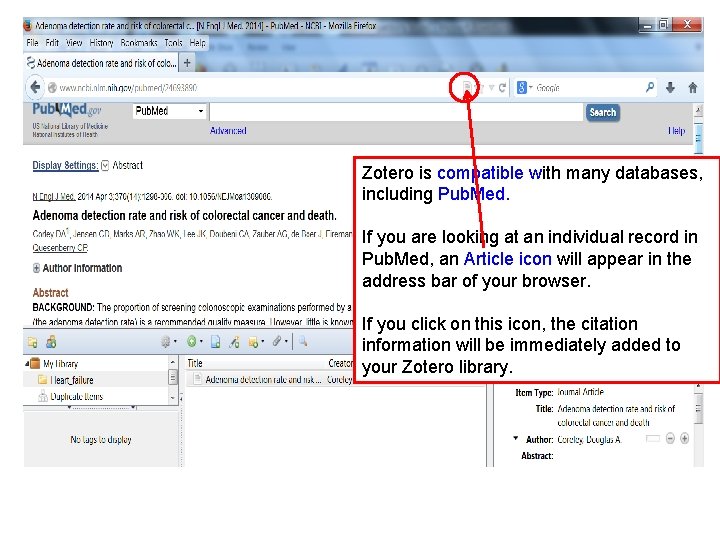Open author Quesenberry CP link
720x540 pixels.
coord(60,248)
